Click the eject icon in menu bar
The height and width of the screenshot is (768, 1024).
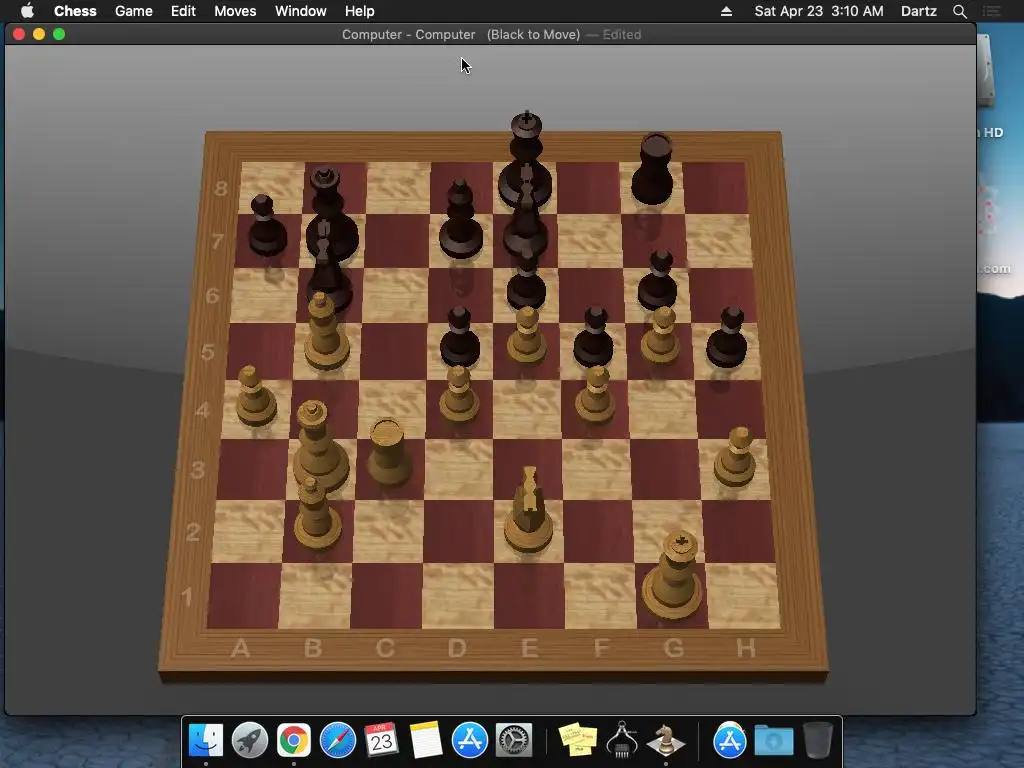[726, 11]
